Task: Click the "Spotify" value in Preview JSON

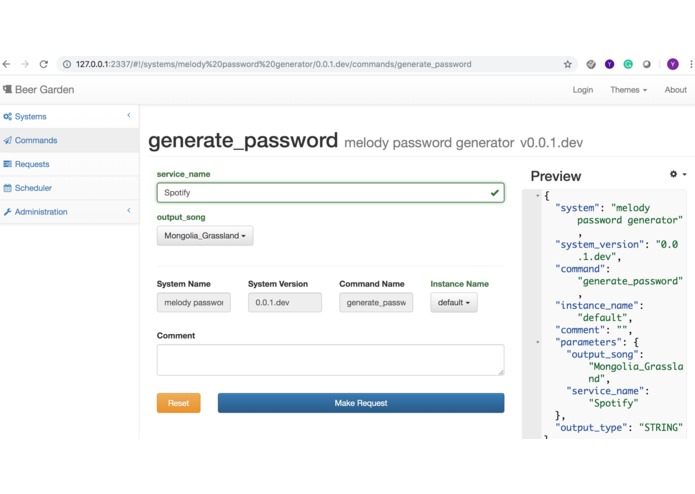Action: [x=613, y=403]
